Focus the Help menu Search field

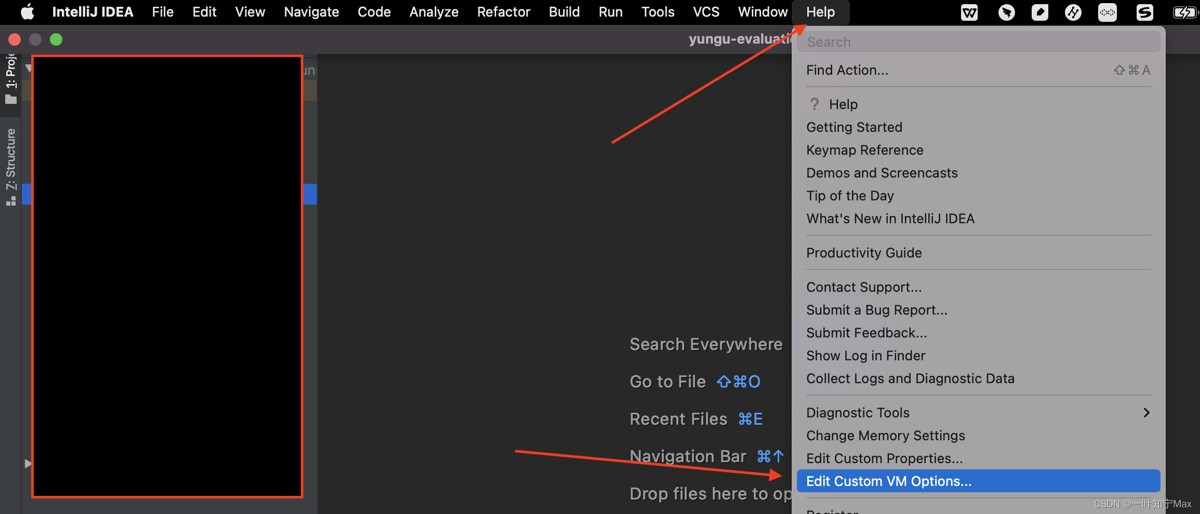point(981,42)
